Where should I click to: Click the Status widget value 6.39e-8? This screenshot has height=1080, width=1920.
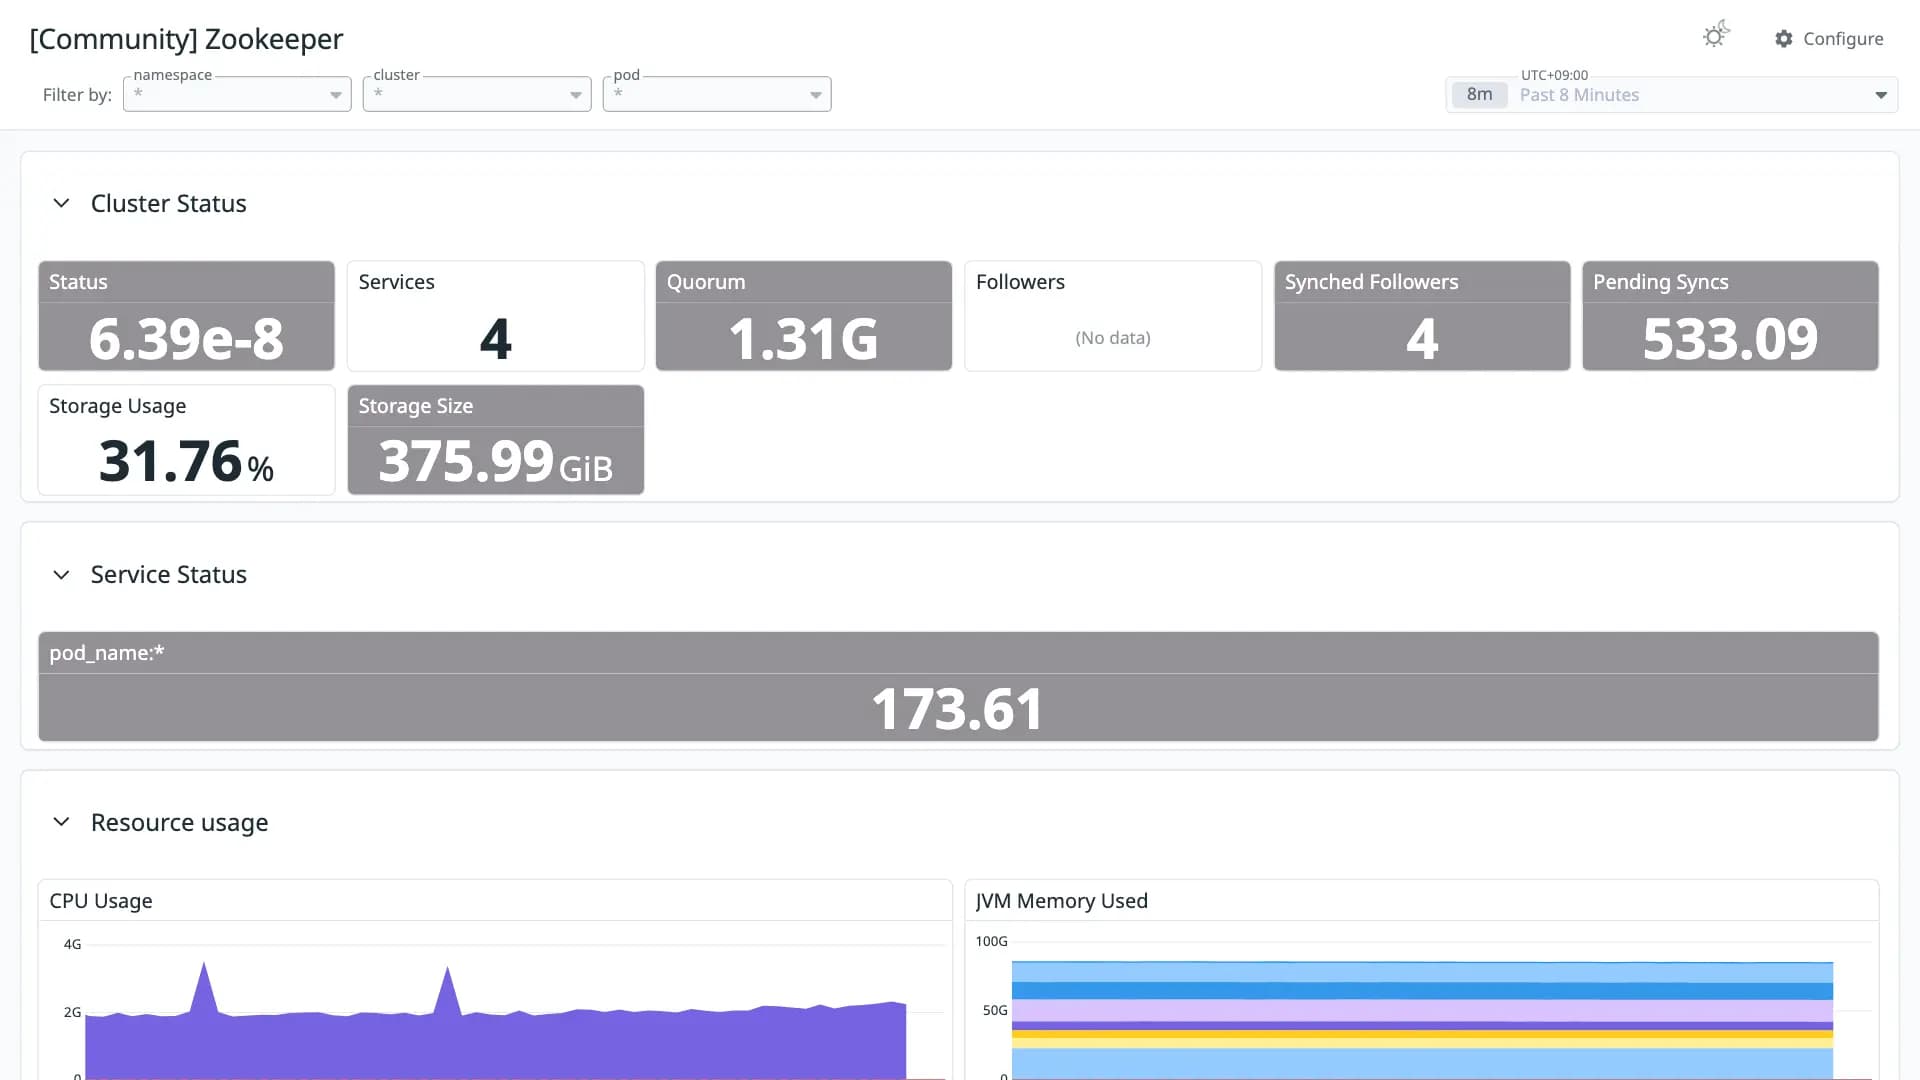click(186, 338)
